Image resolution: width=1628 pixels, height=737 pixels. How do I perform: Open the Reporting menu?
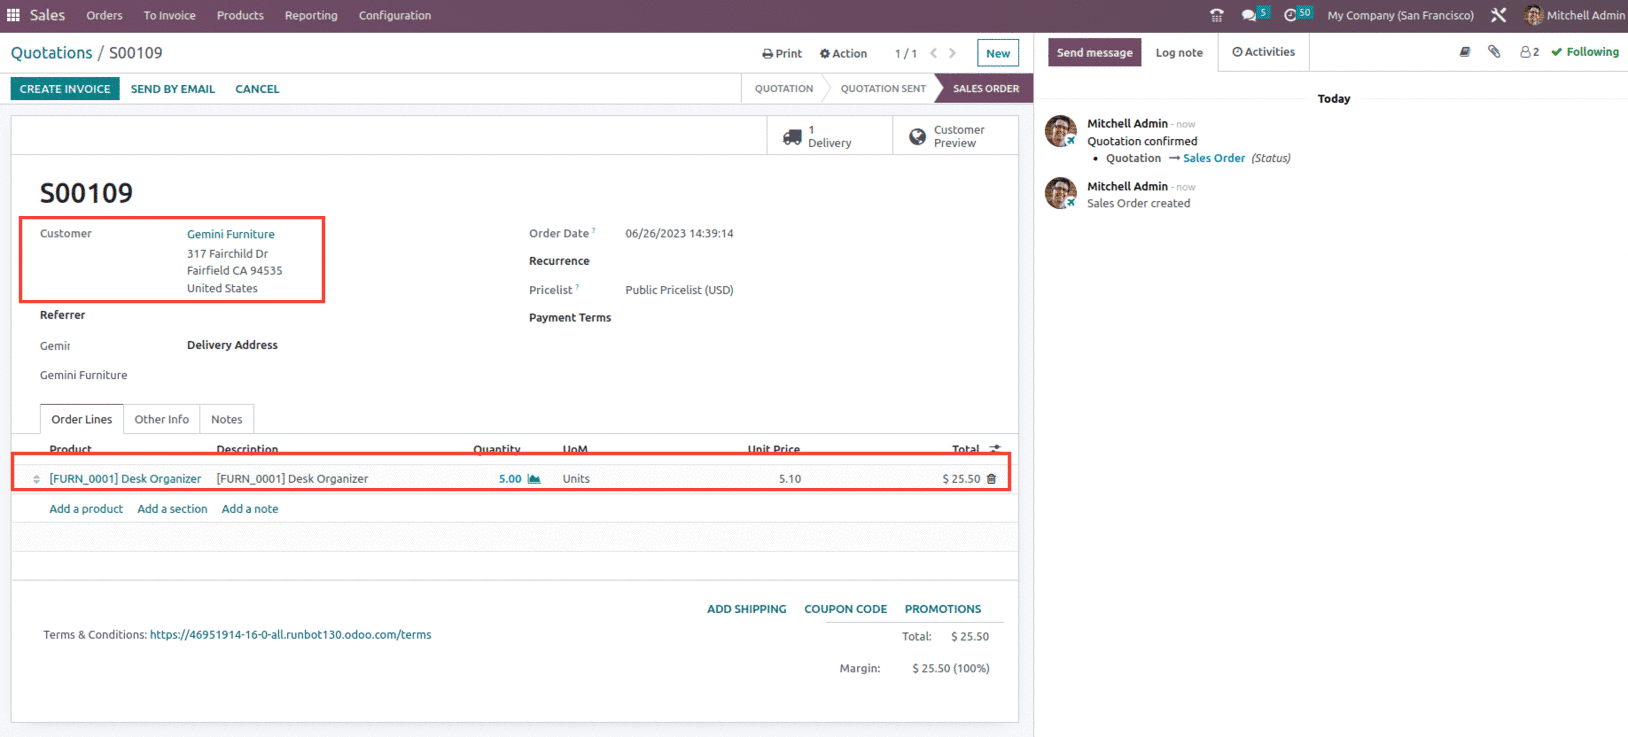pos(311,15)
